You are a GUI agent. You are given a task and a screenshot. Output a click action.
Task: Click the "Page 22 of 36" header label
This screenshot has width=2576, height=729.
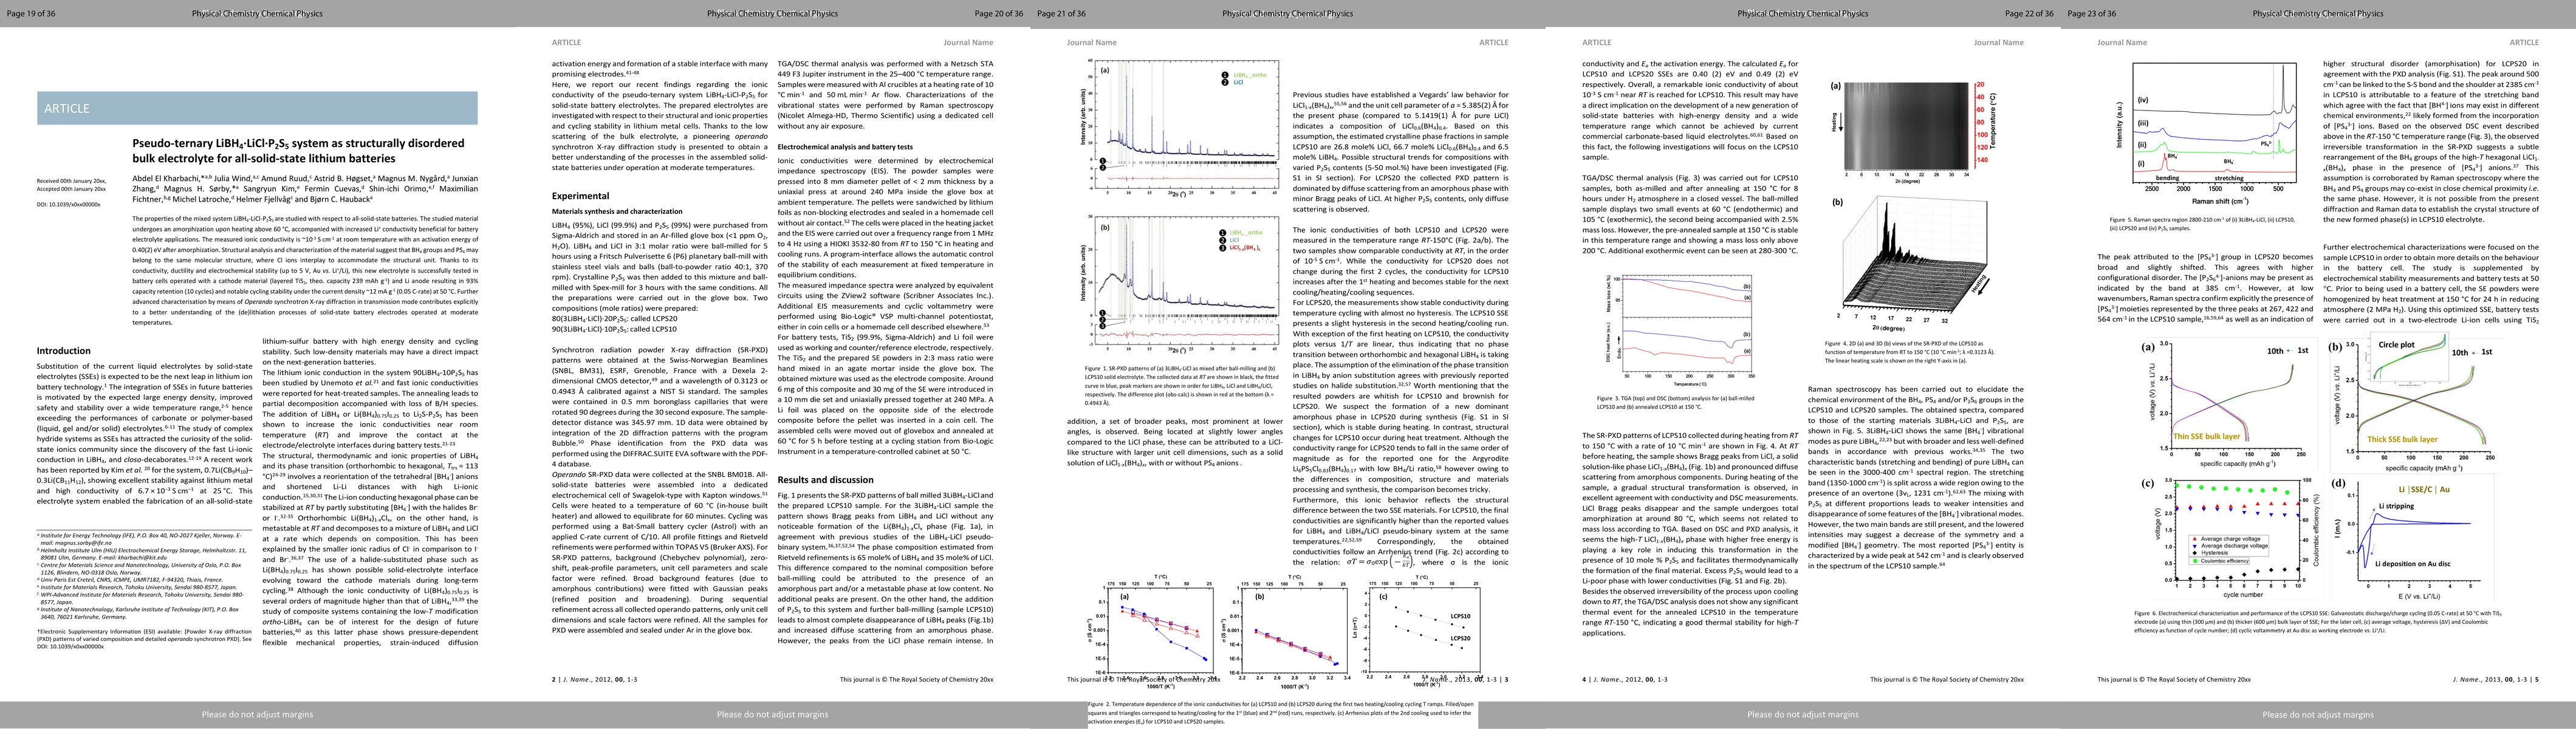(x=2029, y=14)
